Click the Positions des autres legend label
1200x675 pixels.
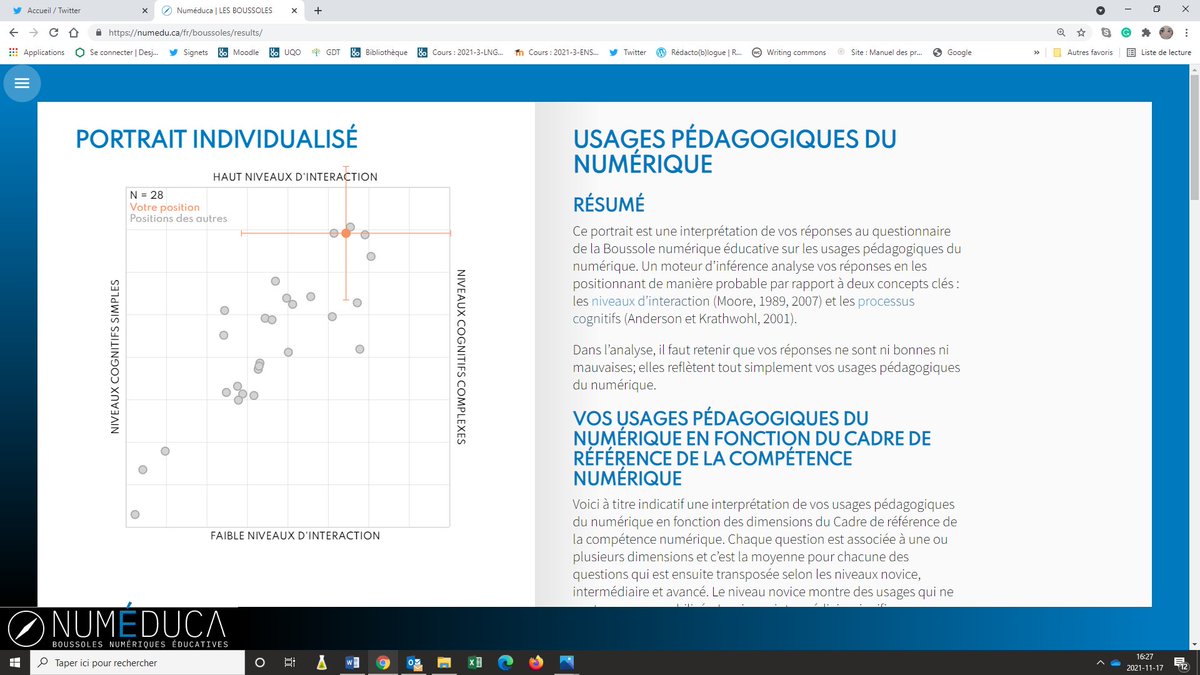click(178, 219)
